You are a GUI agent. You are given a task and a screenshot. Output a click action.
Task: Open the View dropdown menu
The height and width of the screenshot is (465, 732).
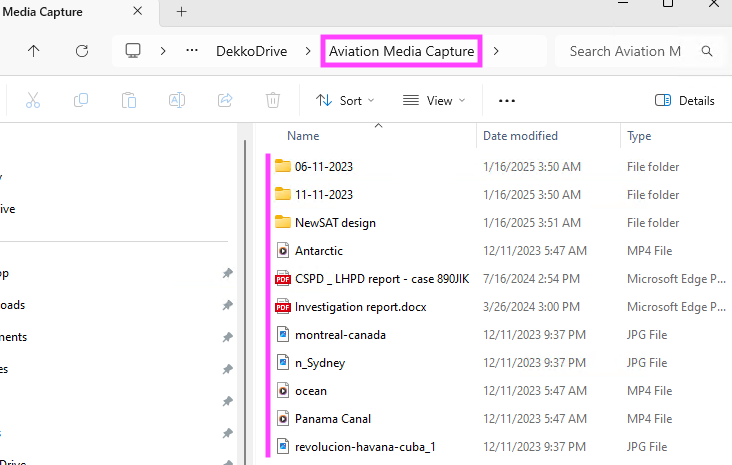tap(434, 100)
